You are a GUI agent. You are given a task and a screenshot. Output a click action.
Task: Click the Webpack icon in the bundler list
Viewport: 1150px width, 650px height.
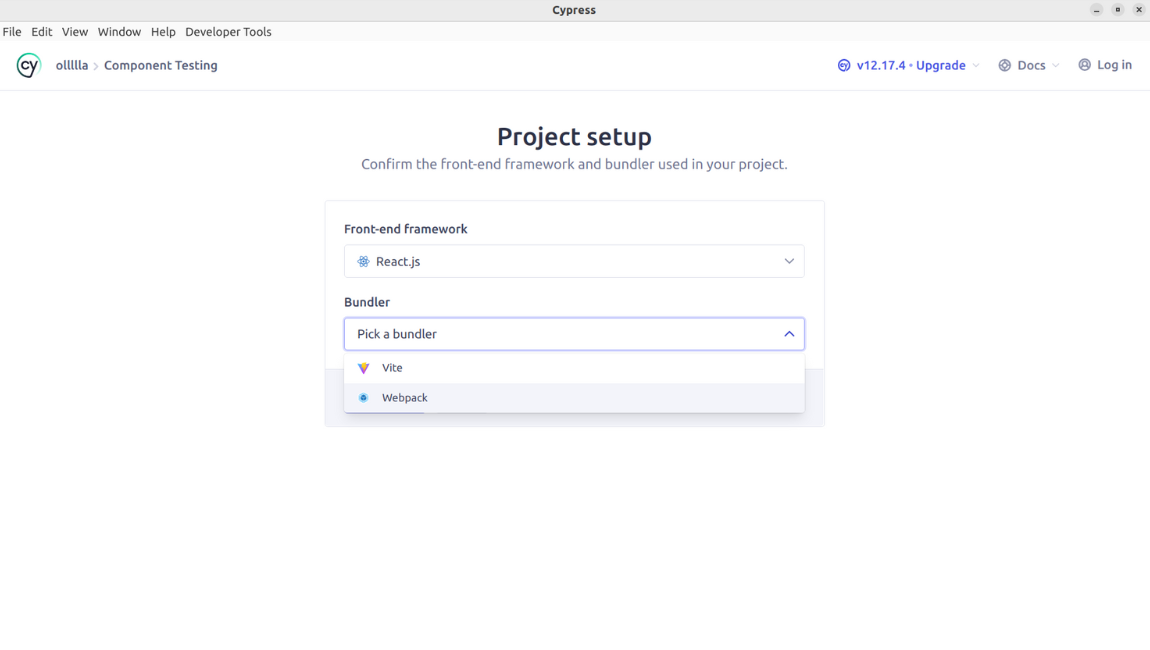click(363, 397)
